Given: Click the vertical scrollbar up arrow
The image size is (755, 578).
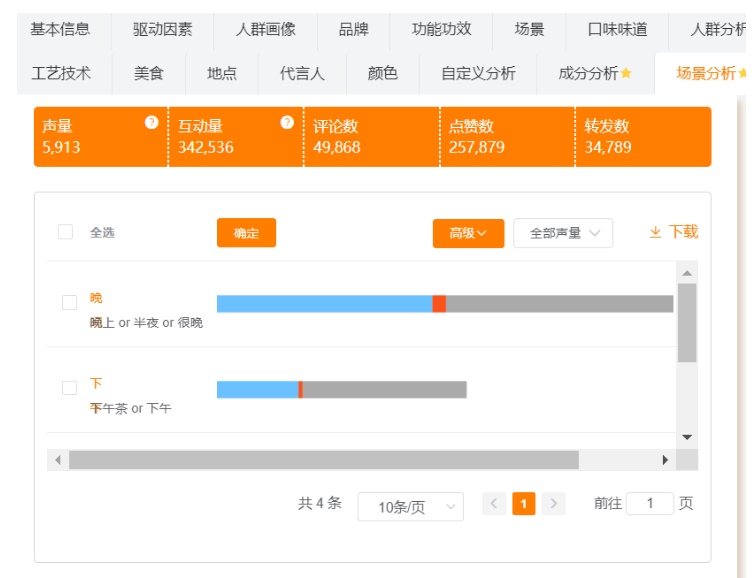Looking at the screenshot, I should point(687,273).
